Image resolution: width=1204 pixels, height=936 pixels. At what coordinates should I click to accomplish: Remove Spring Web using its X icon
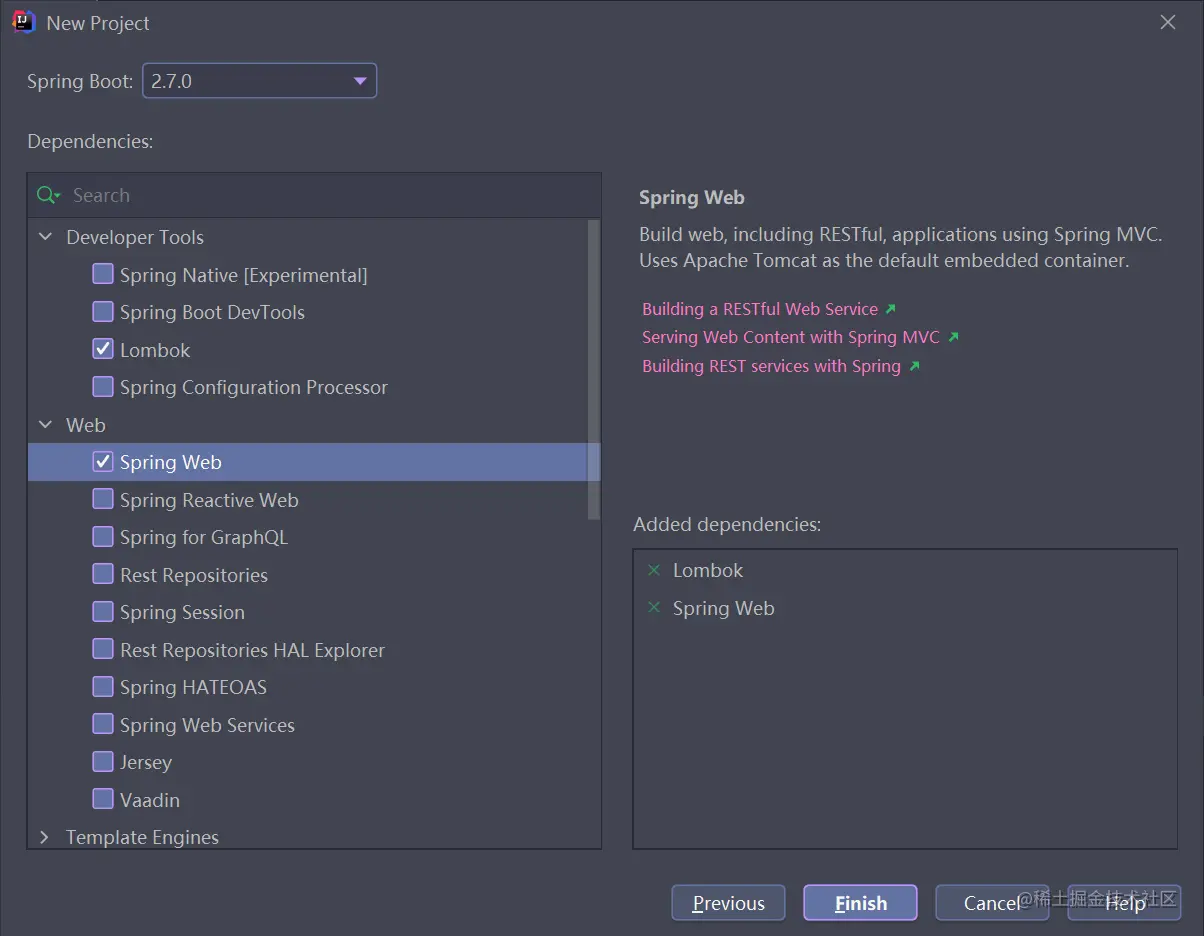654,608
